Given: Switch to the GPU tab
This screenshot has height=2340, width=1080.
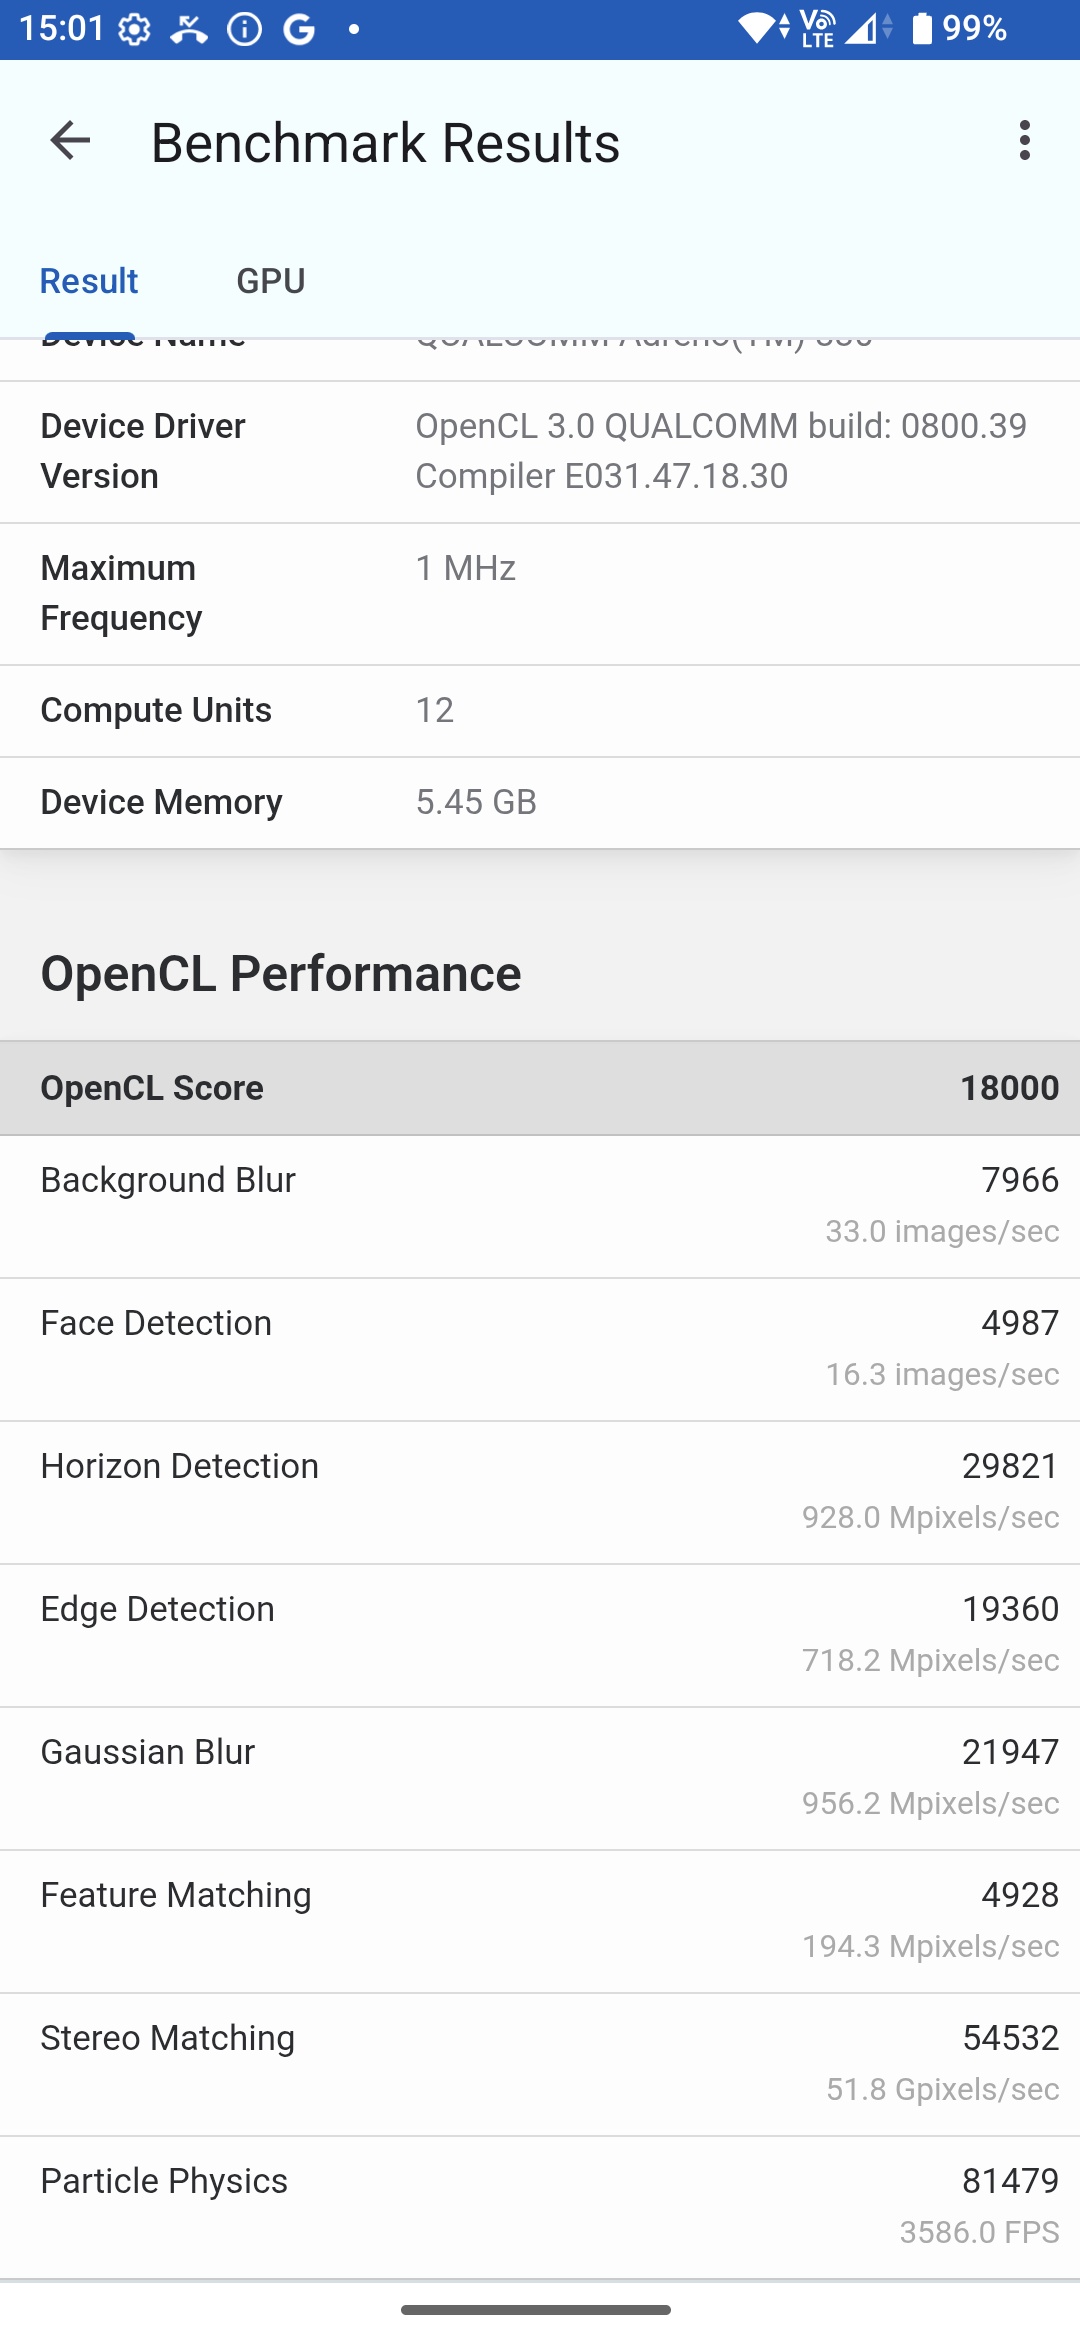Looking at the screenshot, I should point(270,281).
